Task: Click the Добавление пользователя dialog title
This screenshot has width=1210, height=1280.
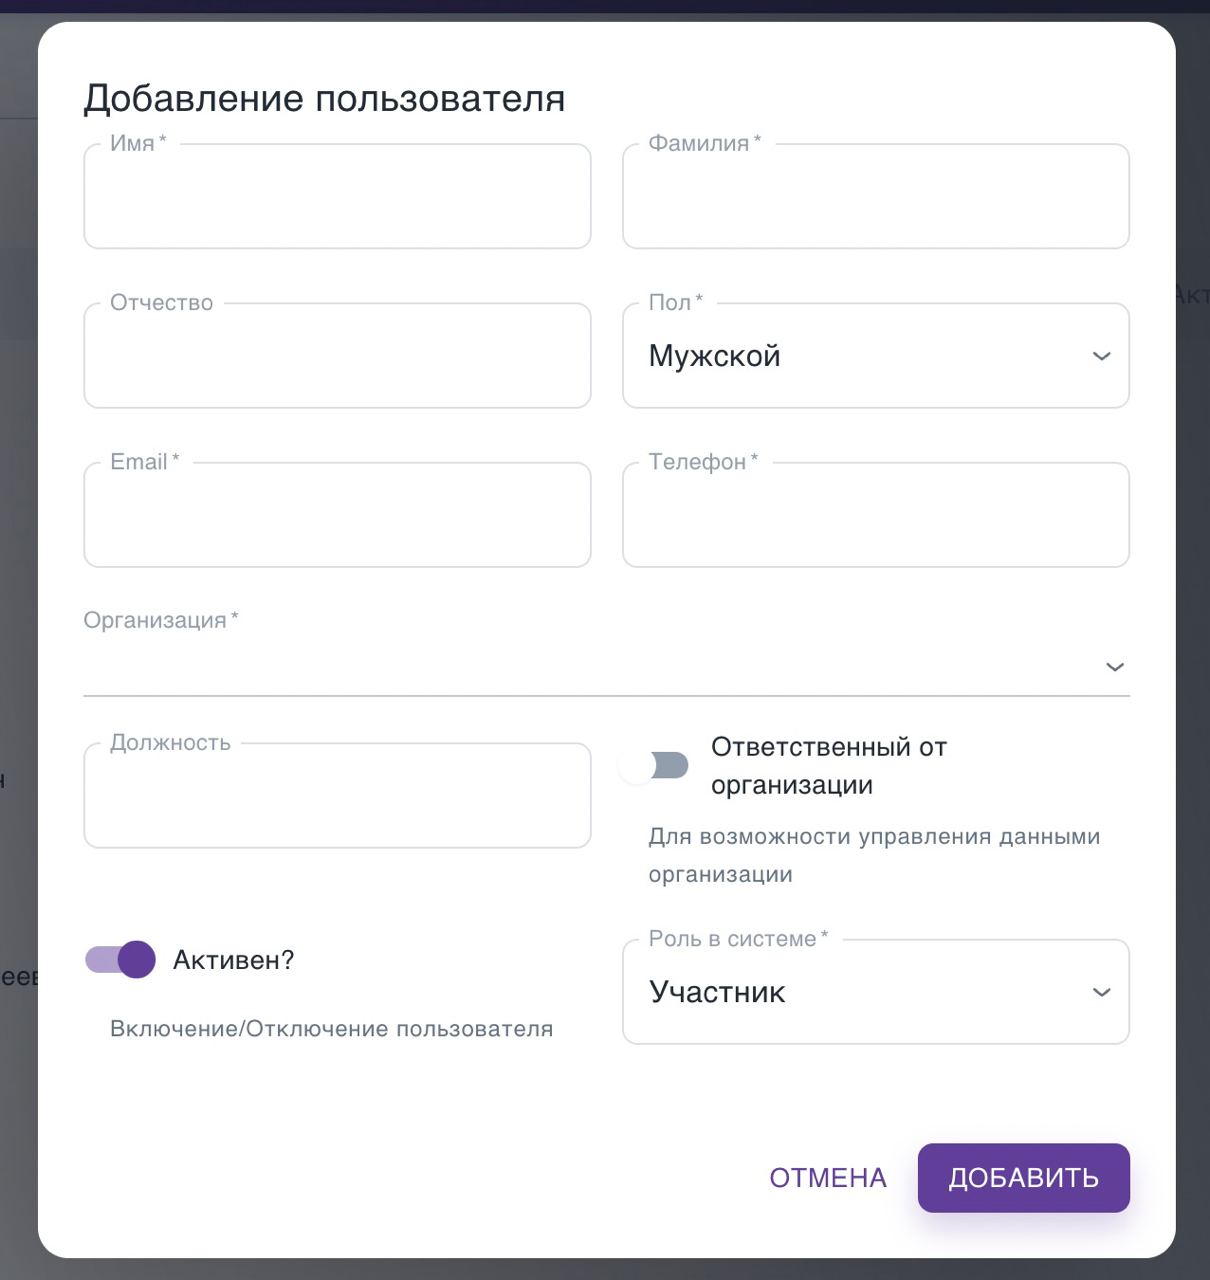Action: click(x=324, y=98)
